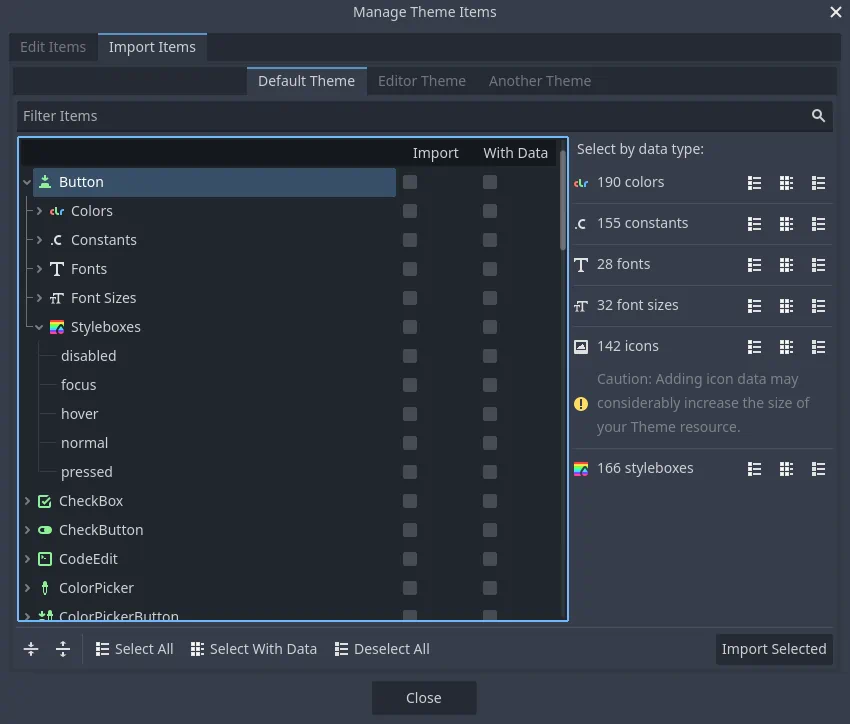850x724 pixels.
Task: Expand all types using bottom expand icon
Action: tap(63, 649)
